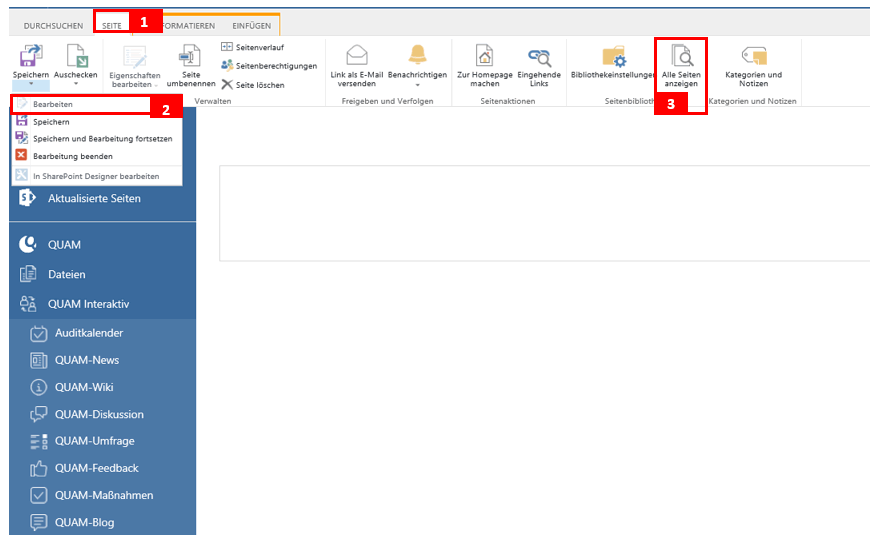Open QUAM Interaktiv section

coord(88,304)
